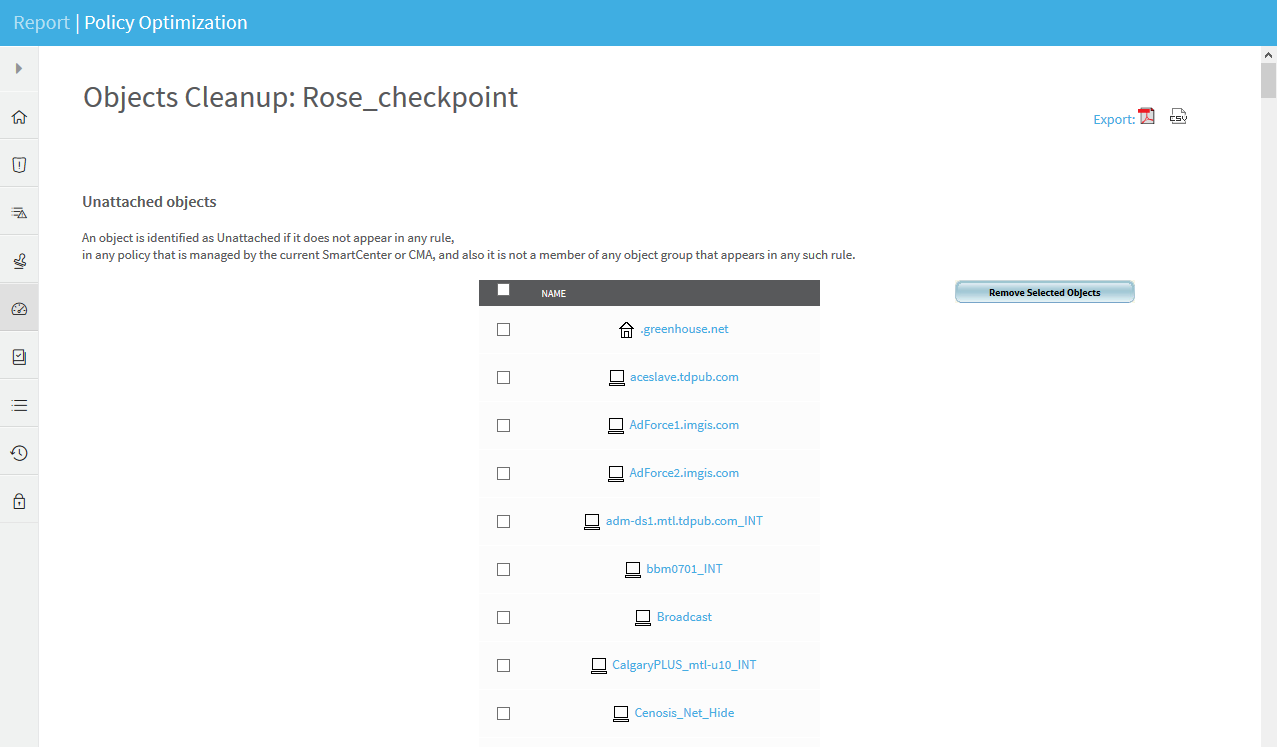Open the CalgaryPLUS_mtl-u10_INT link
1277x747 pixels.
[x=684, y=665]
